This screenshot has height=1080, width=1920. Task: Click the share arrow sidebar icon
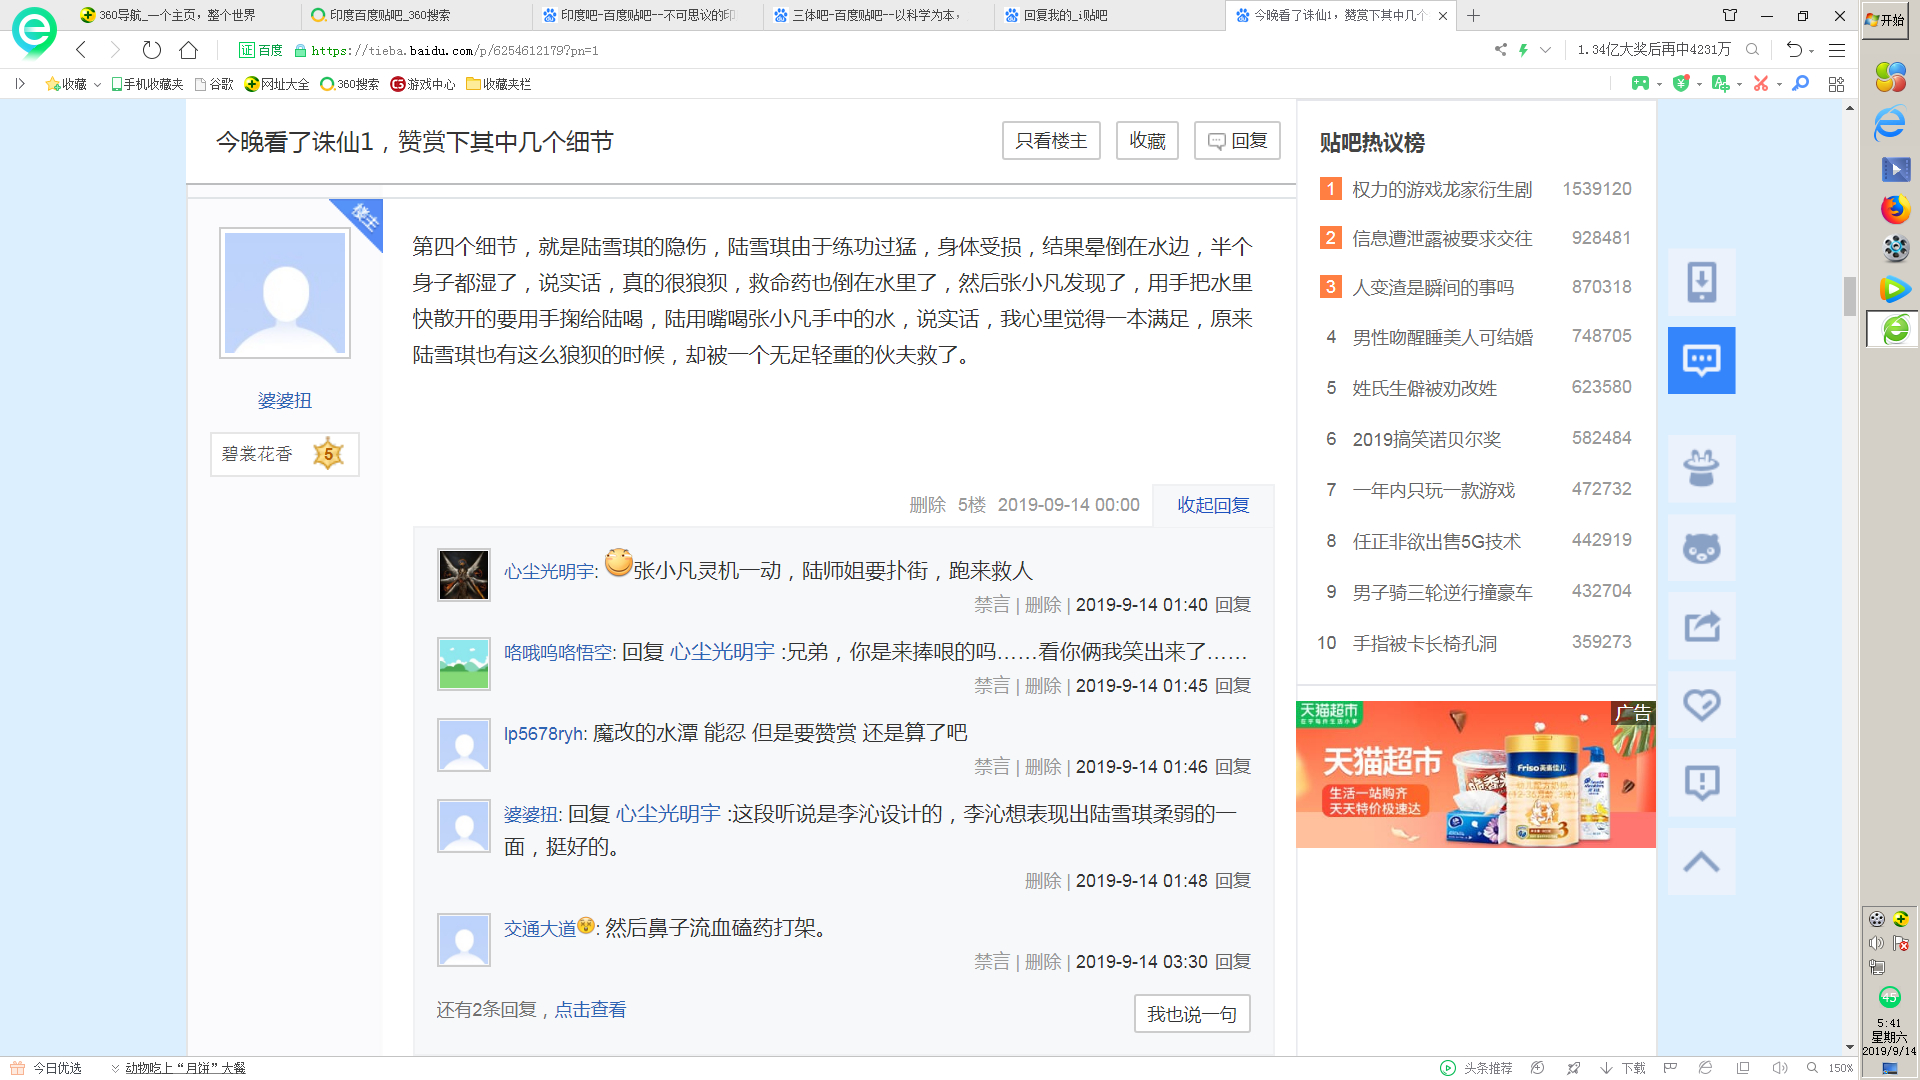[x=1701, y=627]
